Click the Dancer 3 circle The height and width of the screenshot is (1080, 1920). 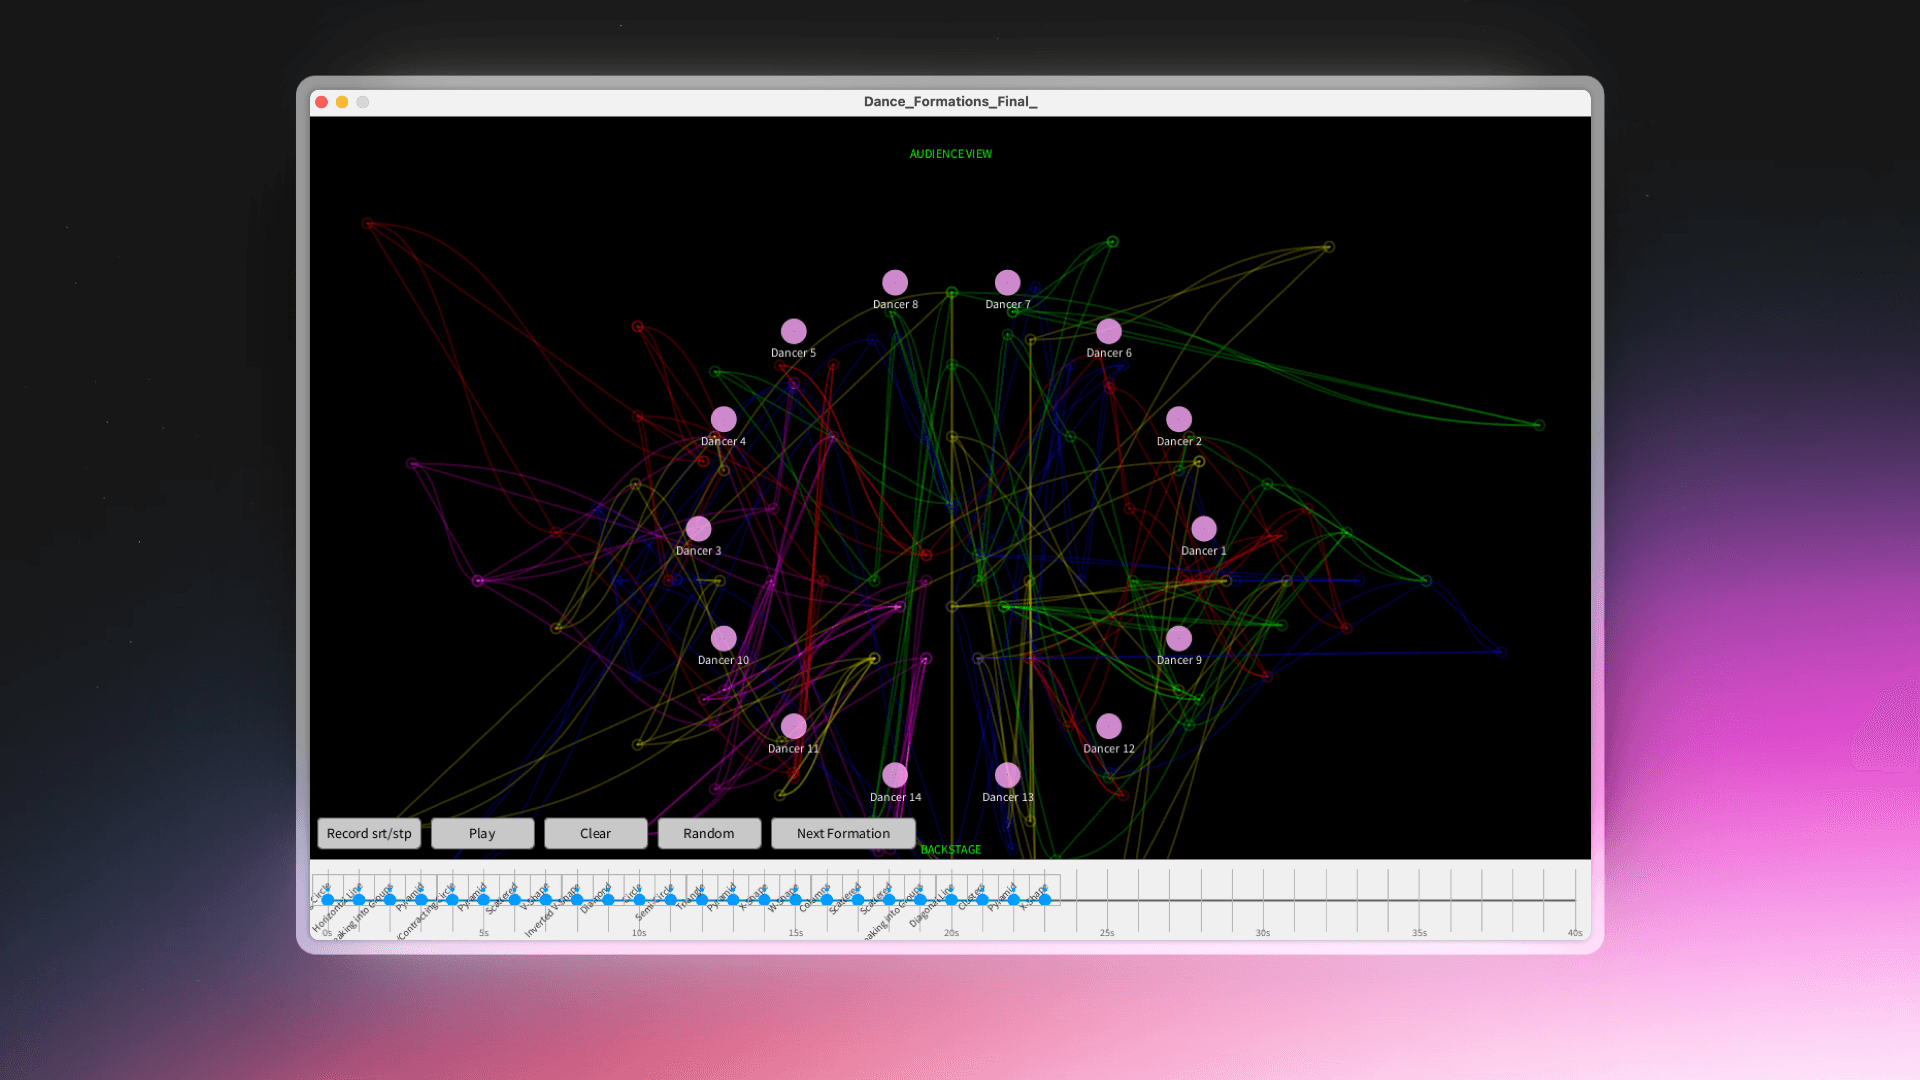698,528
